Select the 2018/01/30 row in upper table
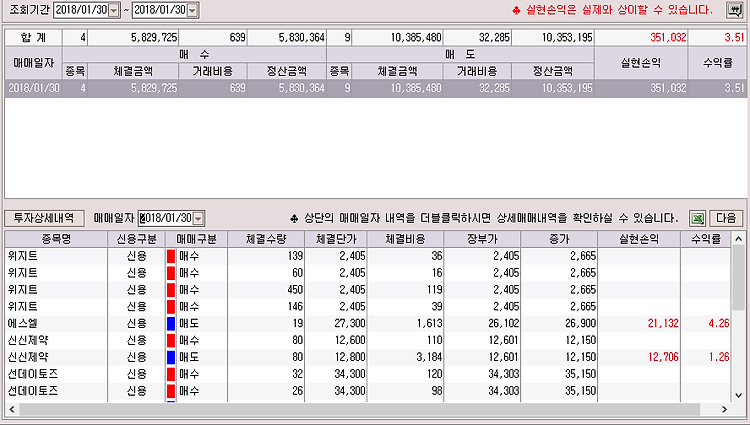 [x=375, y=88]
